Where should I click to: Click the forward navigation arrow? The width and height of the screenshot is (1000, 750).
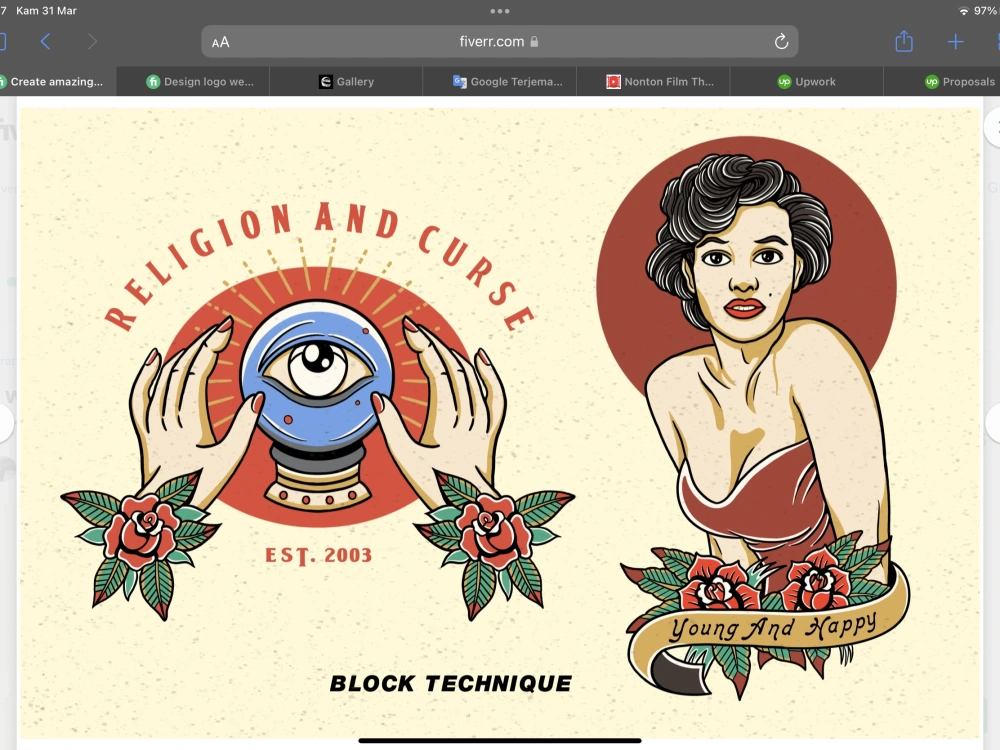tap(92, 41)
